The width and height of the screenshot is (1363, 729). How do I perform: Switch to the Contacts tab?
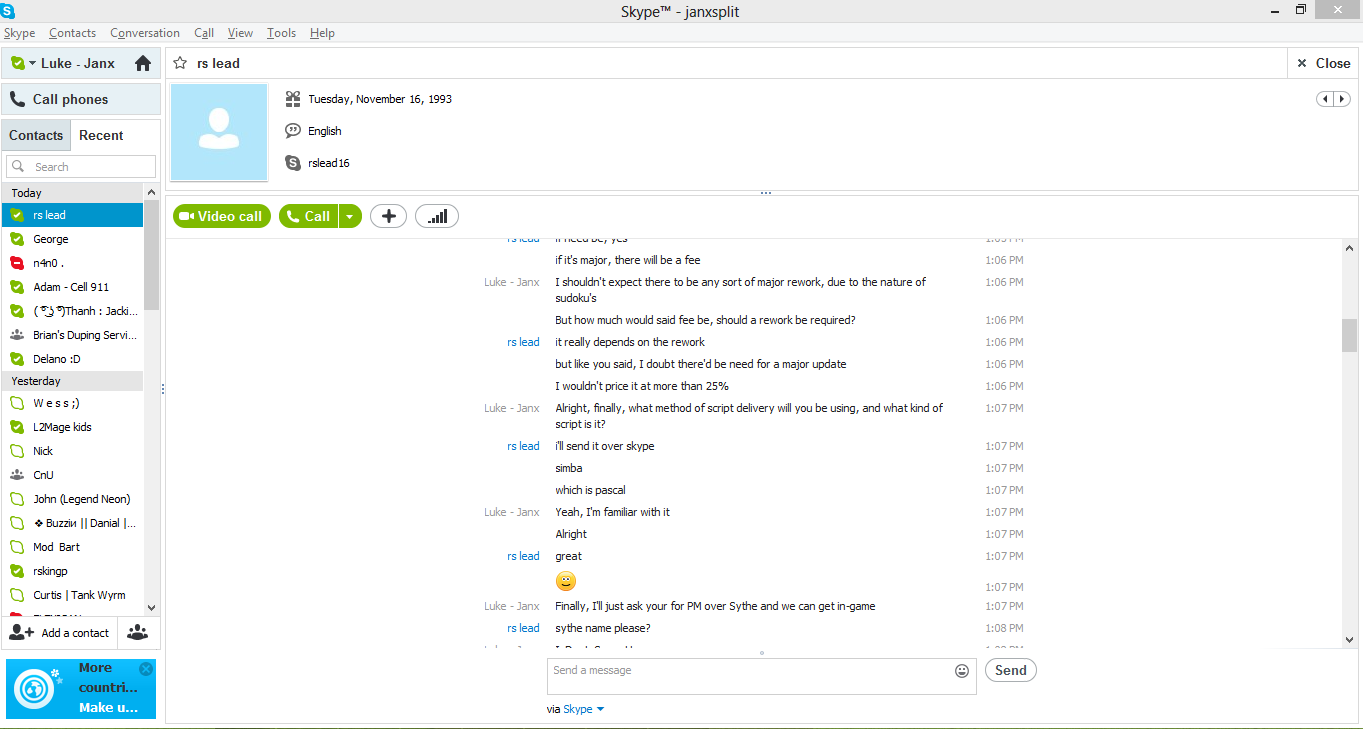(36, 135)
